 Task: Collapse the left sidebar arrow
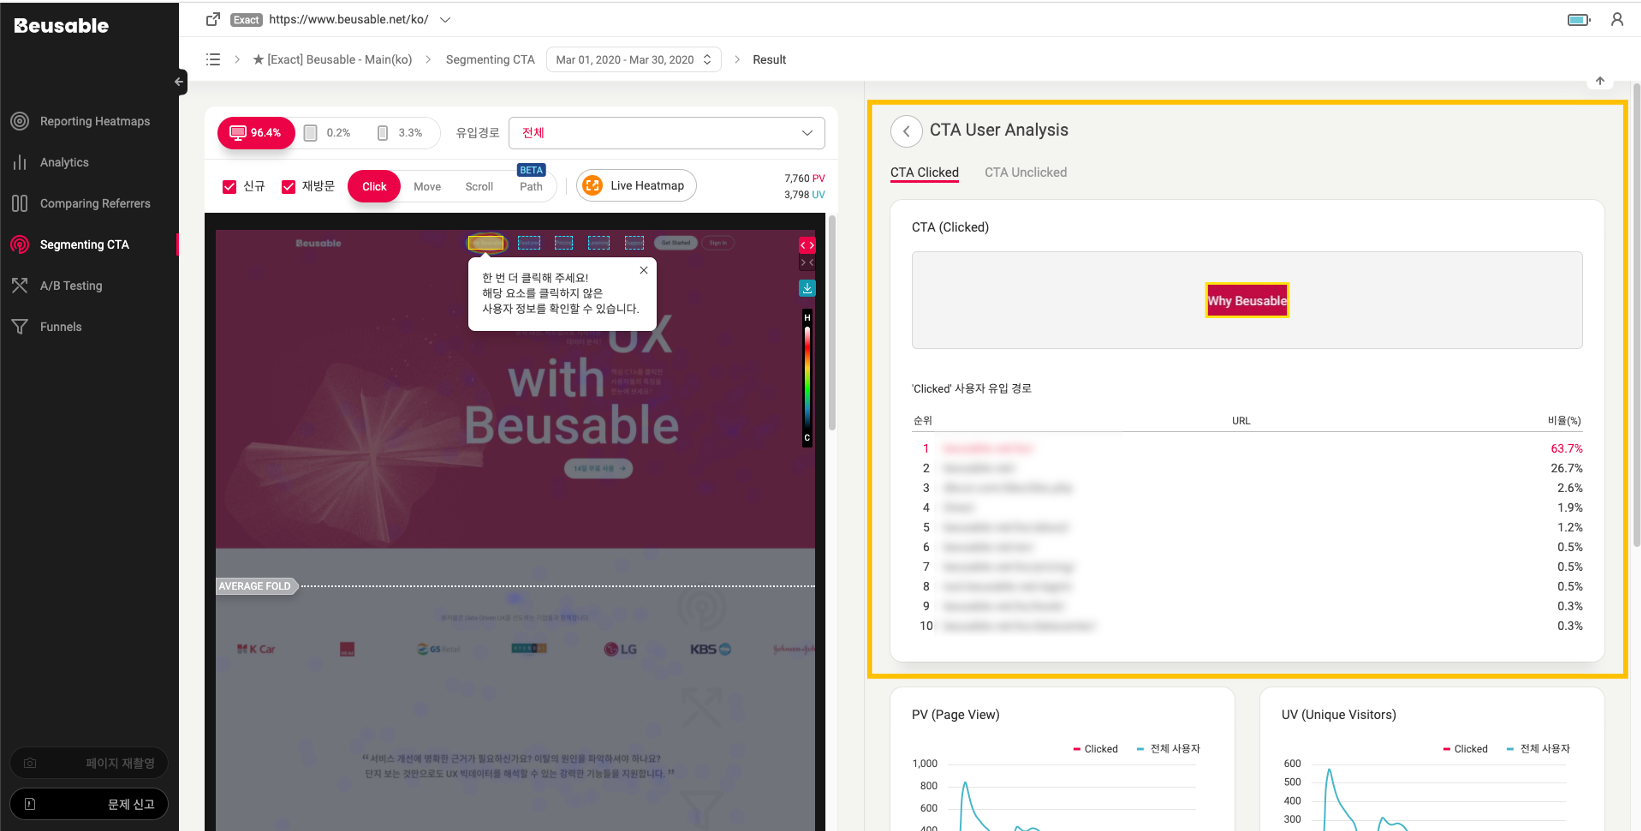[179, 82]
